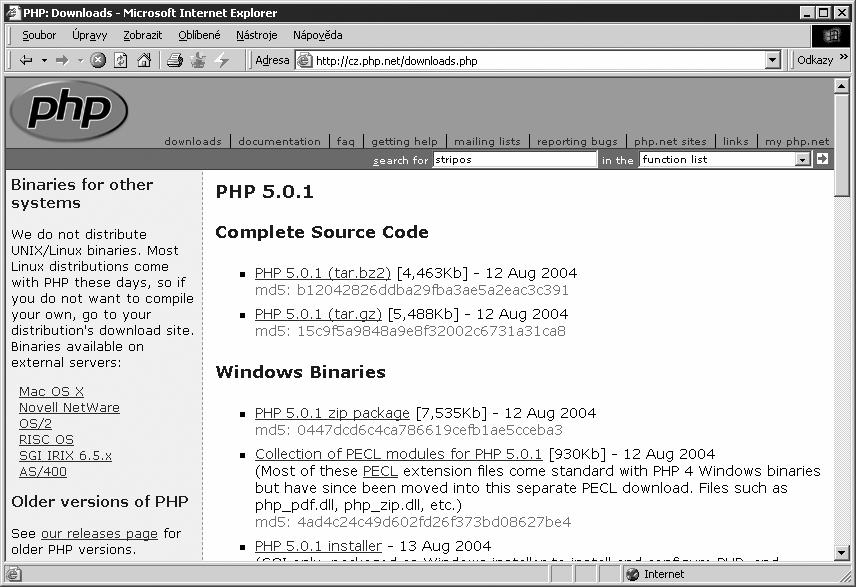Download PHP 5.0.1 (tar.bz2)
856x587 pixels.
click(323, 273)
